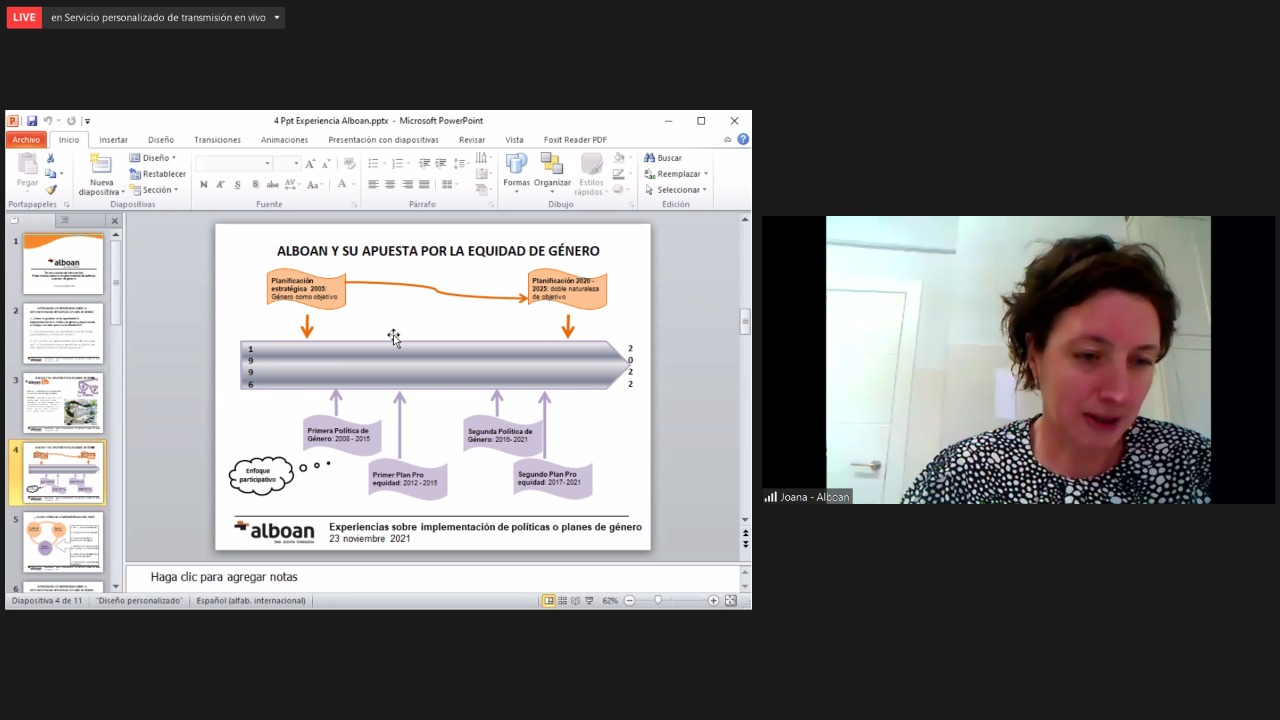Toggle Normal view button in status bar
This screenshot has height=720, width=1280.
coord(549,601)
